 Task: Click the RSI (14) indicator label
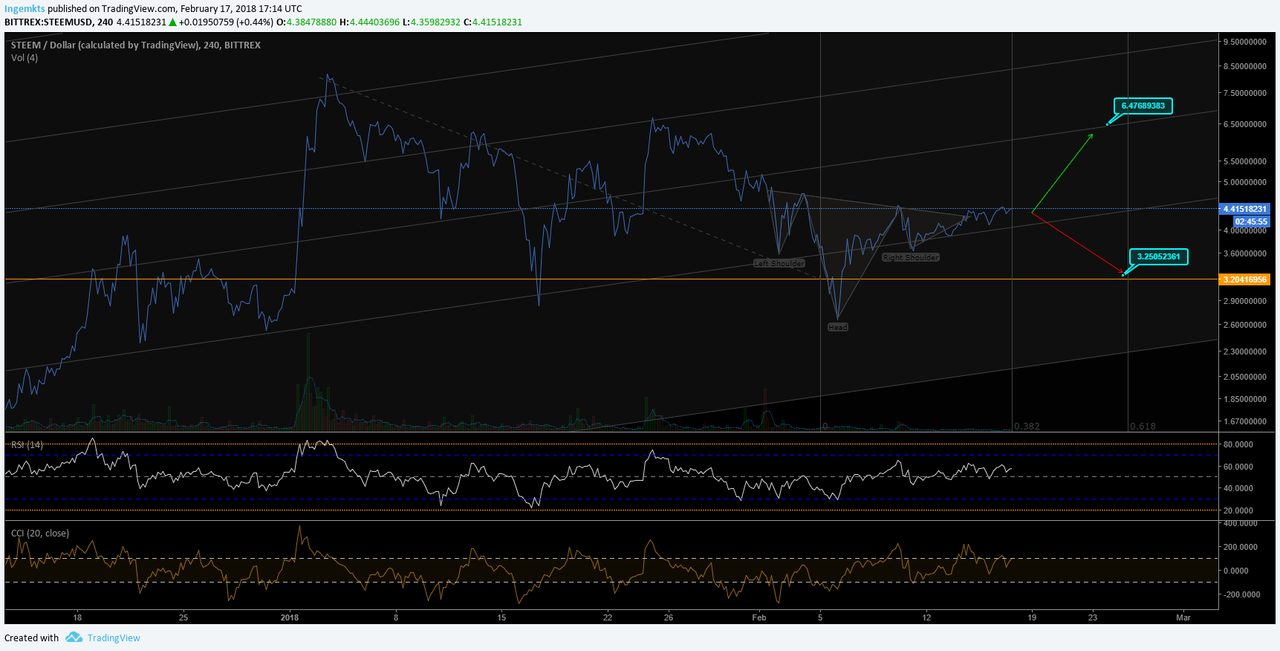tap(27, 443)
